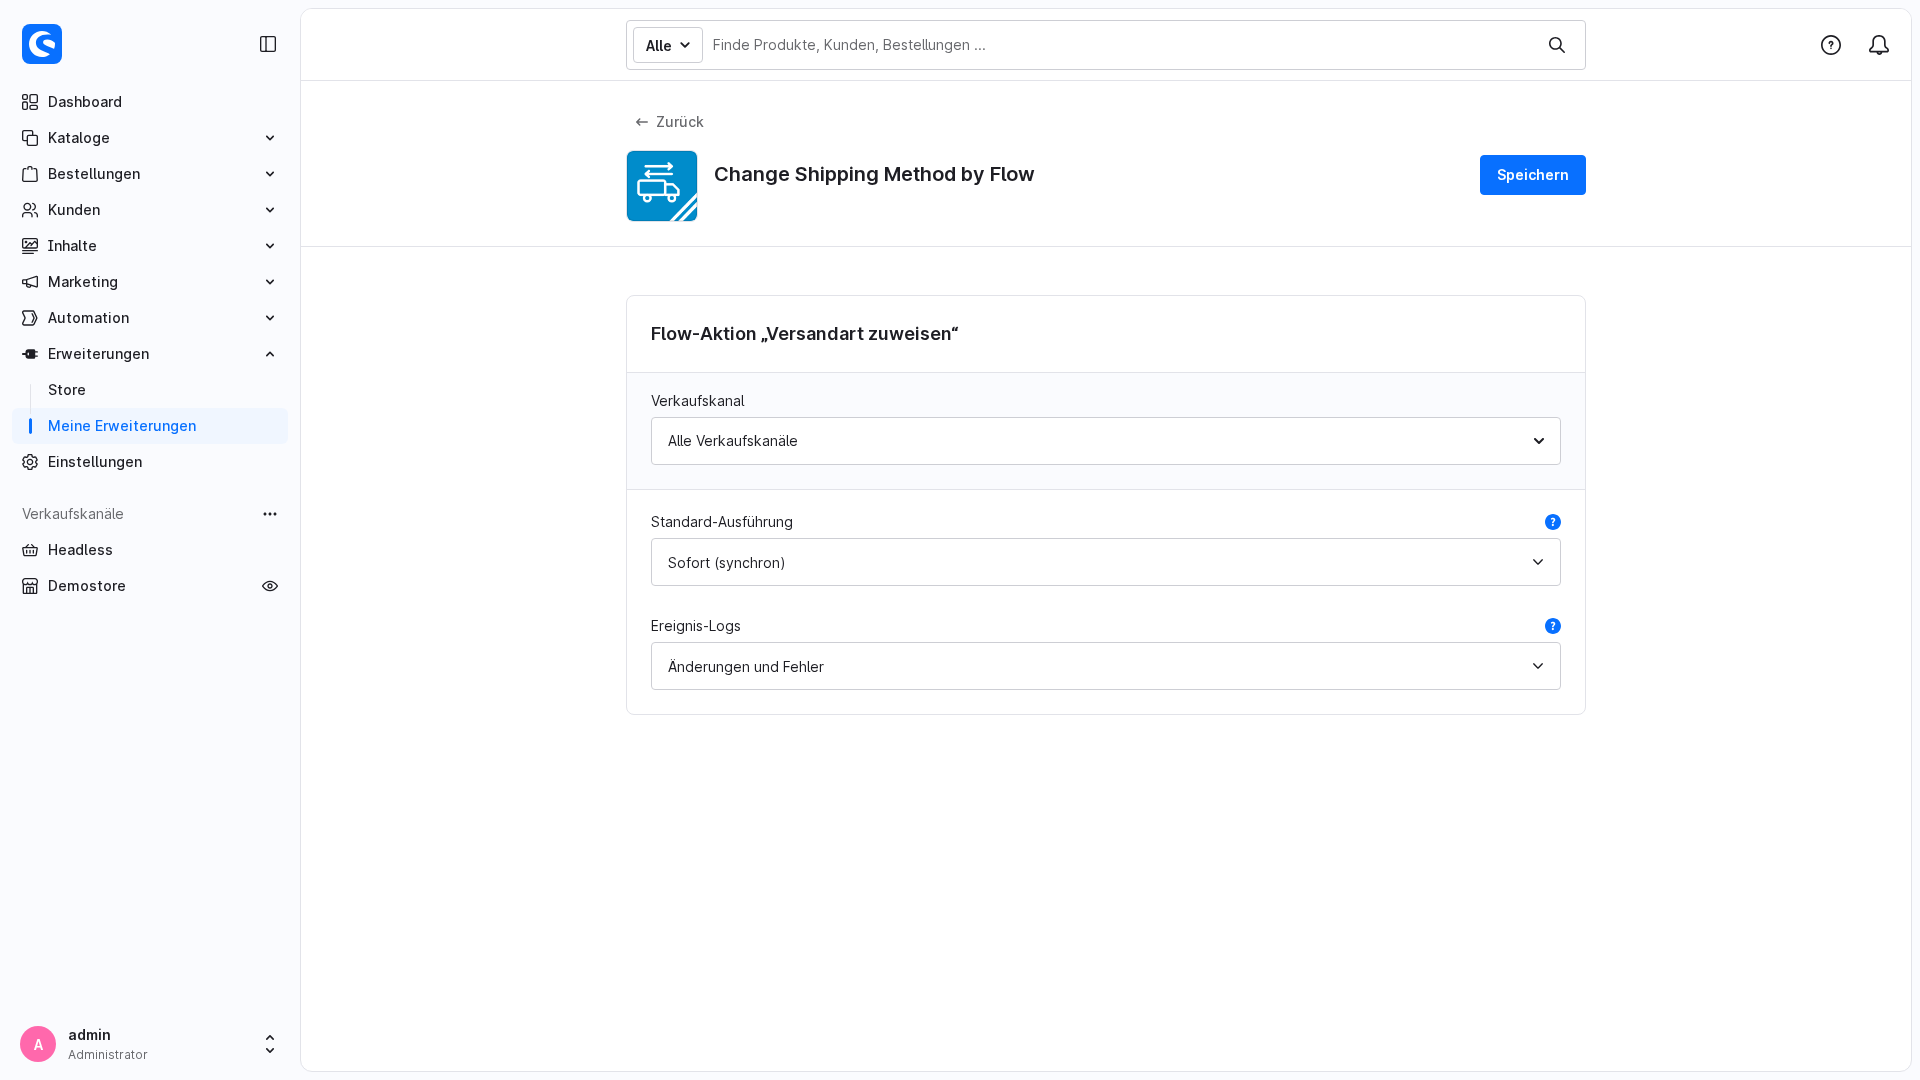Viewport: 1920px width, 1080px height.
Task: Show help tooltip for Standard-Ausführung
Action: point(1553,522)
